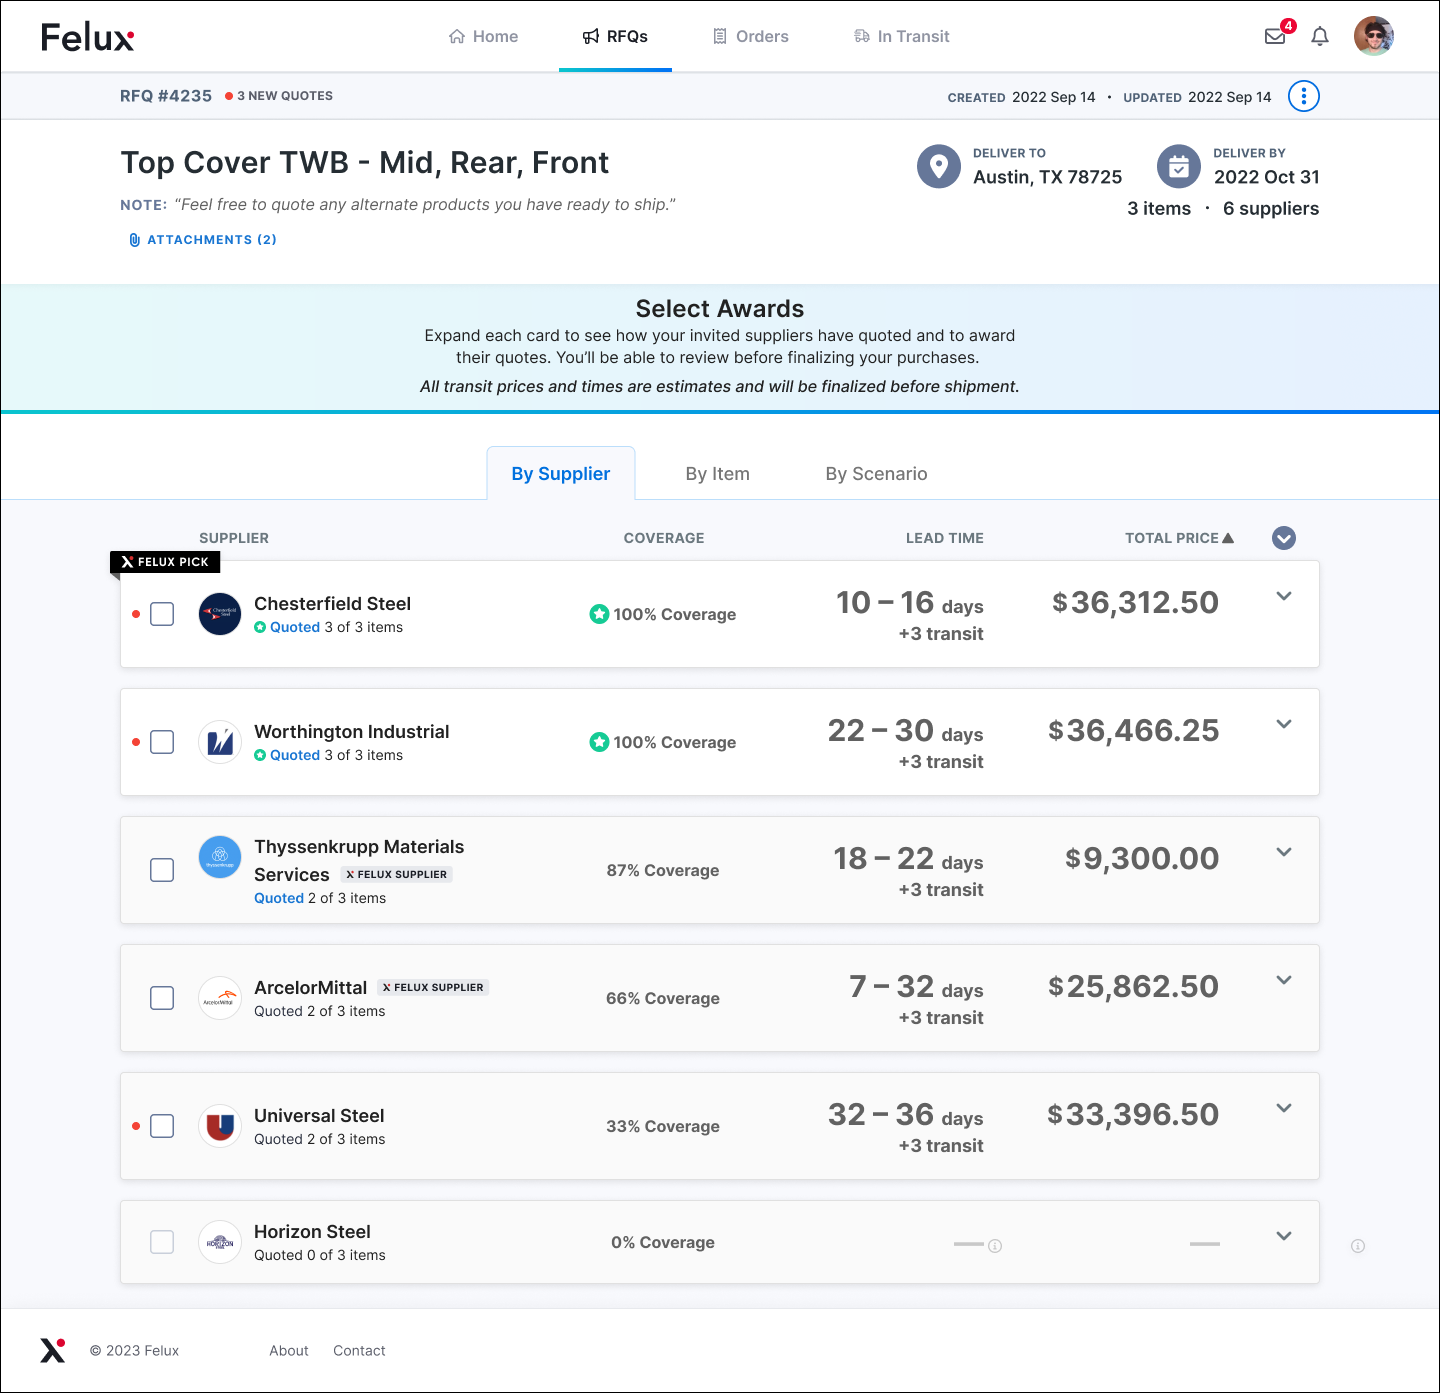Screen dimensions: 1440x1393
Task: Open the About footer link
Action: 289,1350
